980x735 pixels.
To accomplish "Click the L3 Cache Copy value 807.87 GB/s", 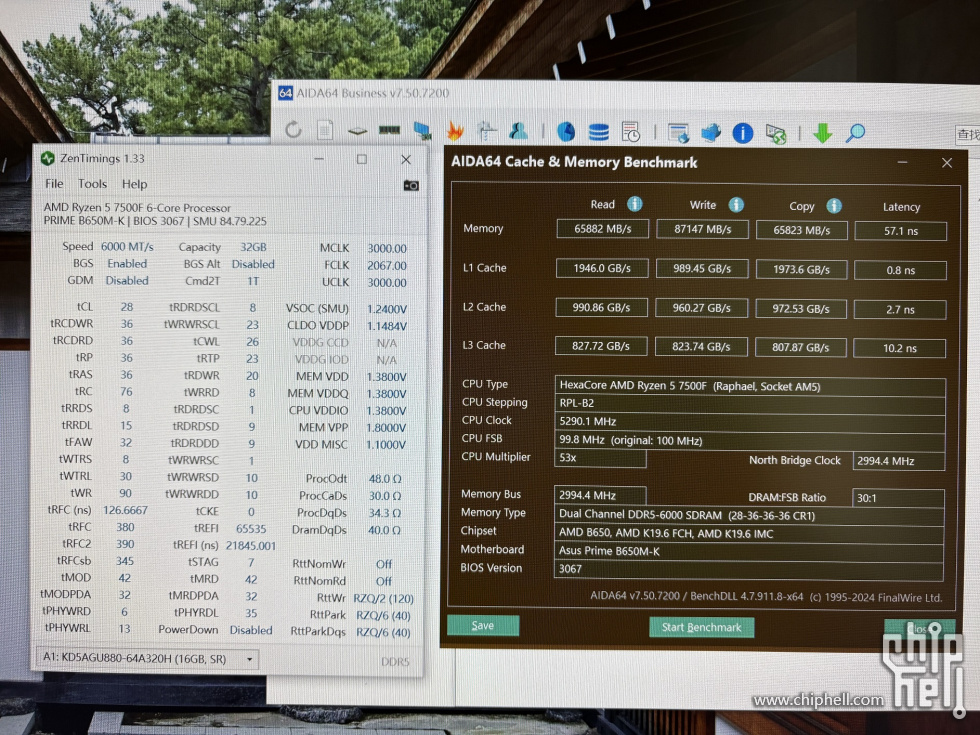I will [x=801, y=348].
